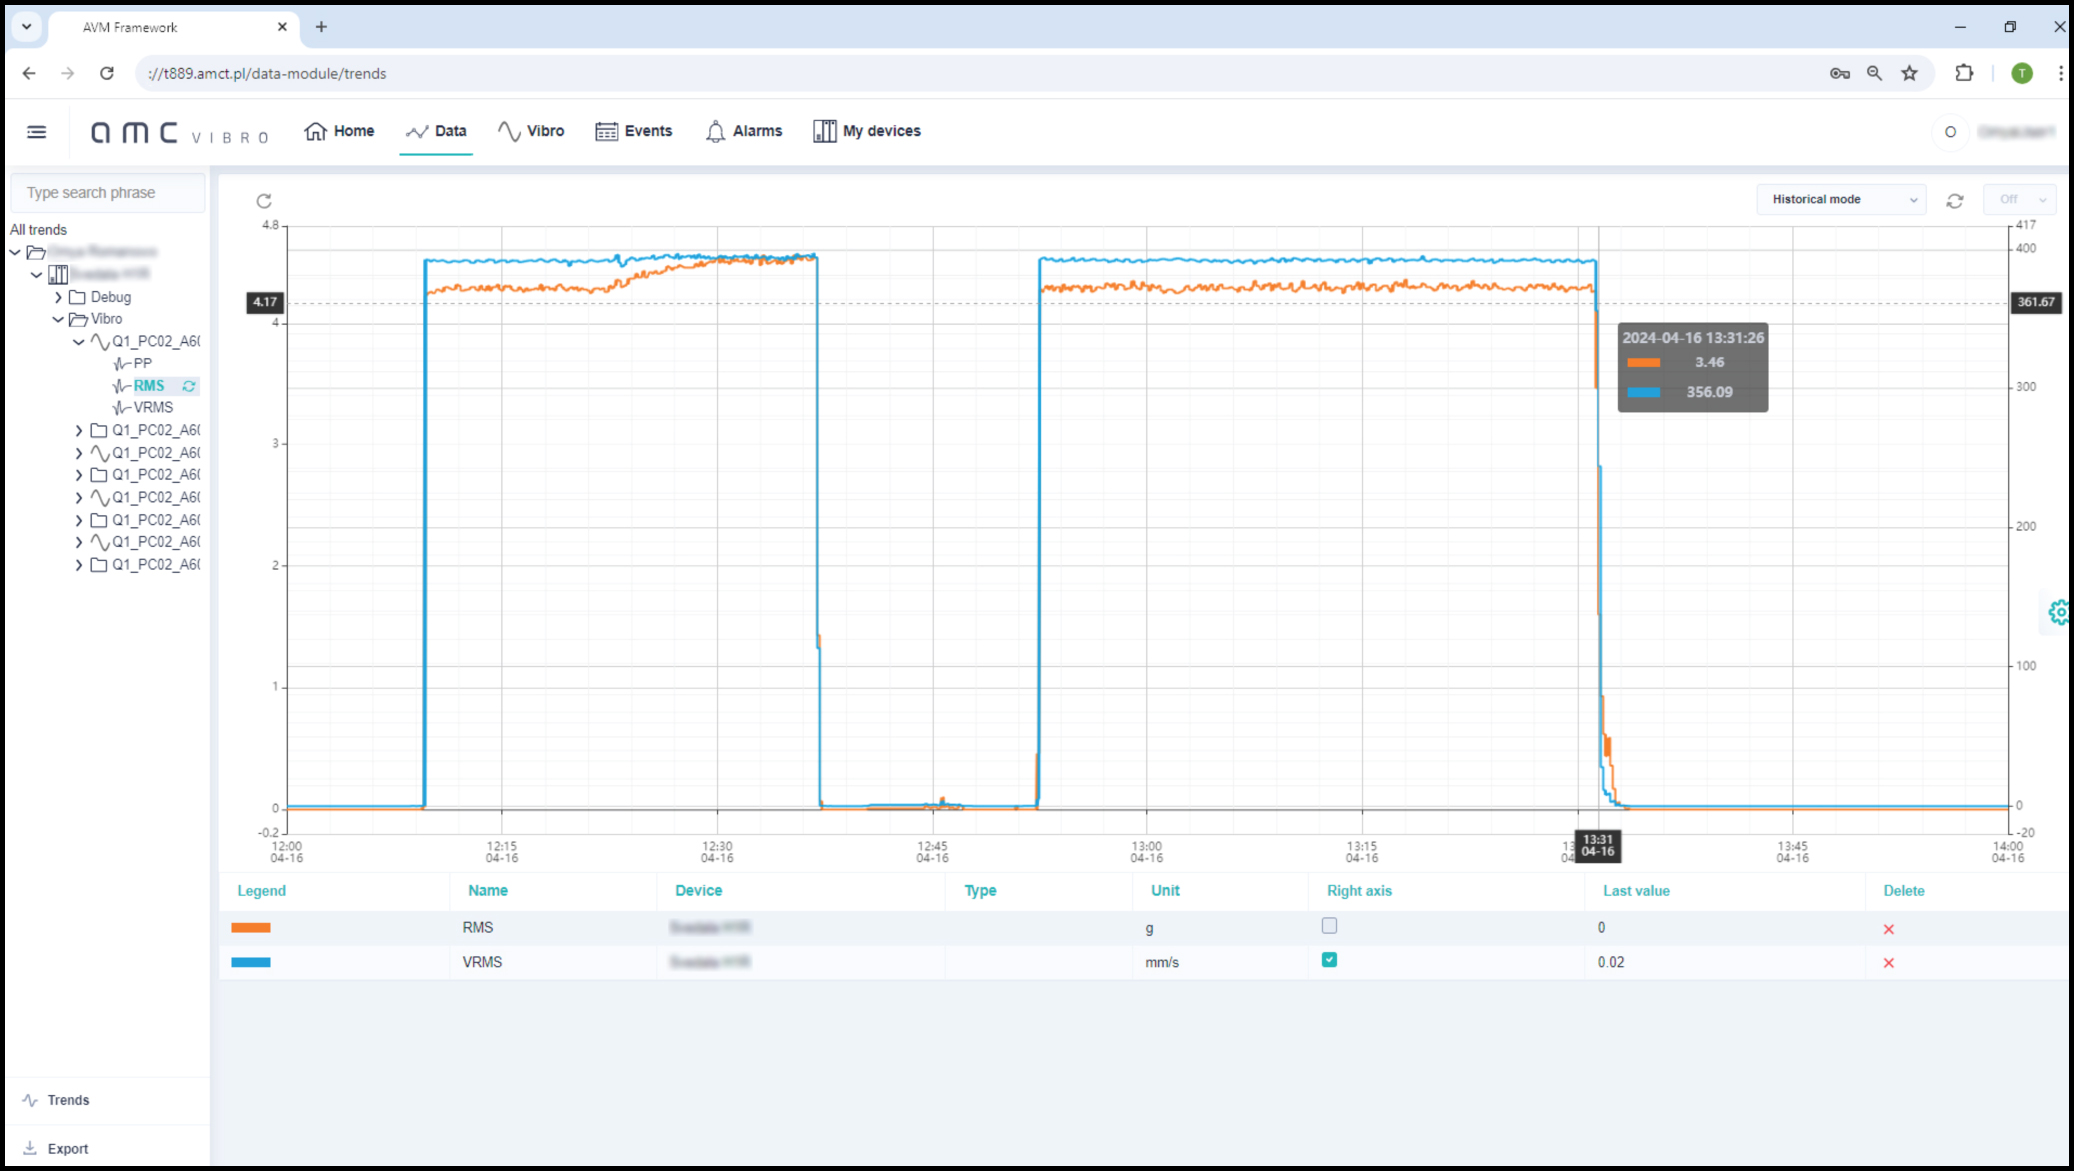Delete the VRMS trend row
Screen dimensions: 2074x1171
[1888, 963]
